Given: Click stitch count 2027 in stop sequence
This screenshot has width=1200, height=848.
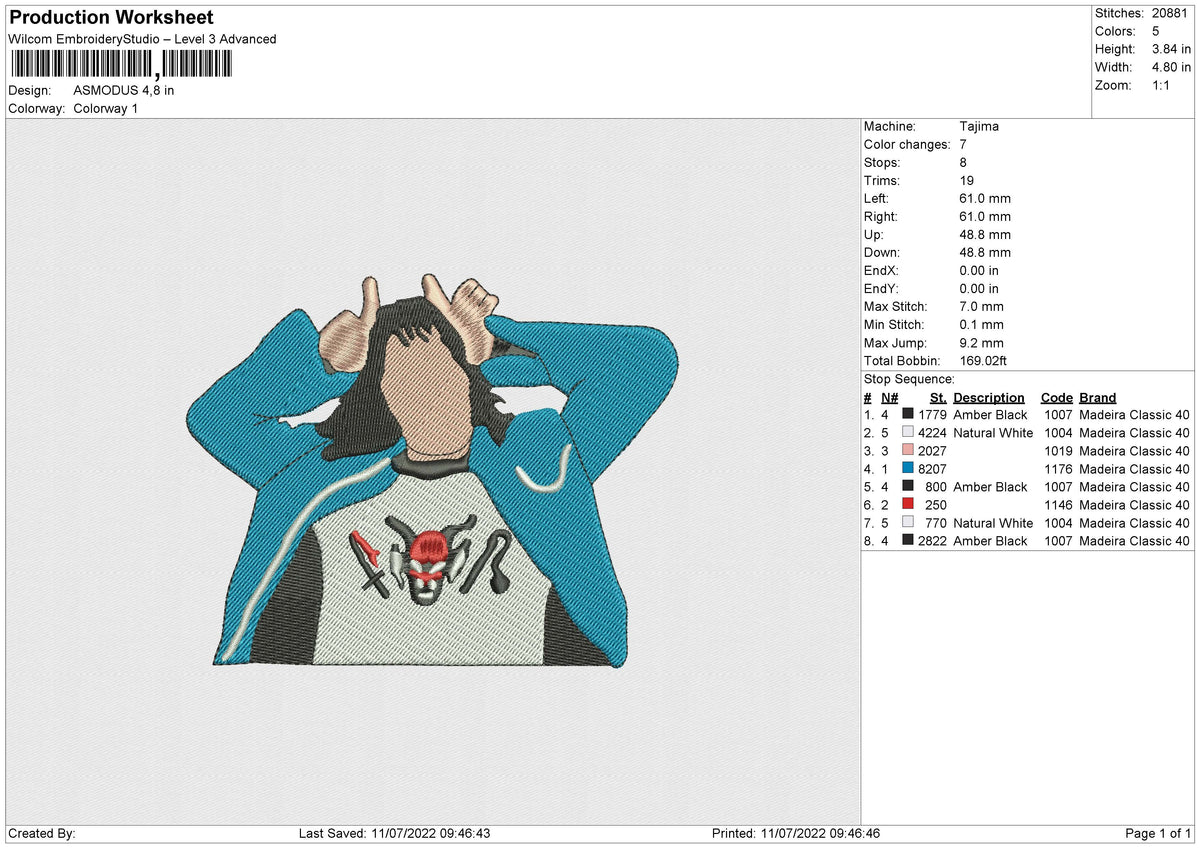Looking at the screenshot, I should (932, 451).
